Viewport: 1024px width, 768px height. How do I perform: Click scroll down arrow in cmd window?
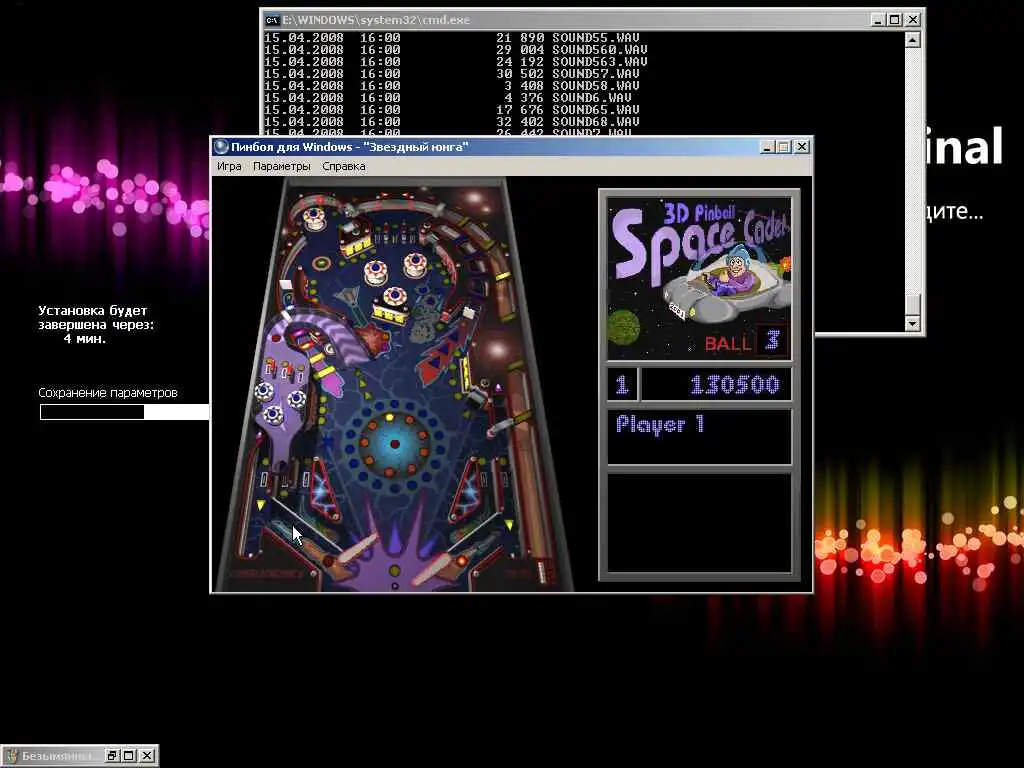coord(912,323)
